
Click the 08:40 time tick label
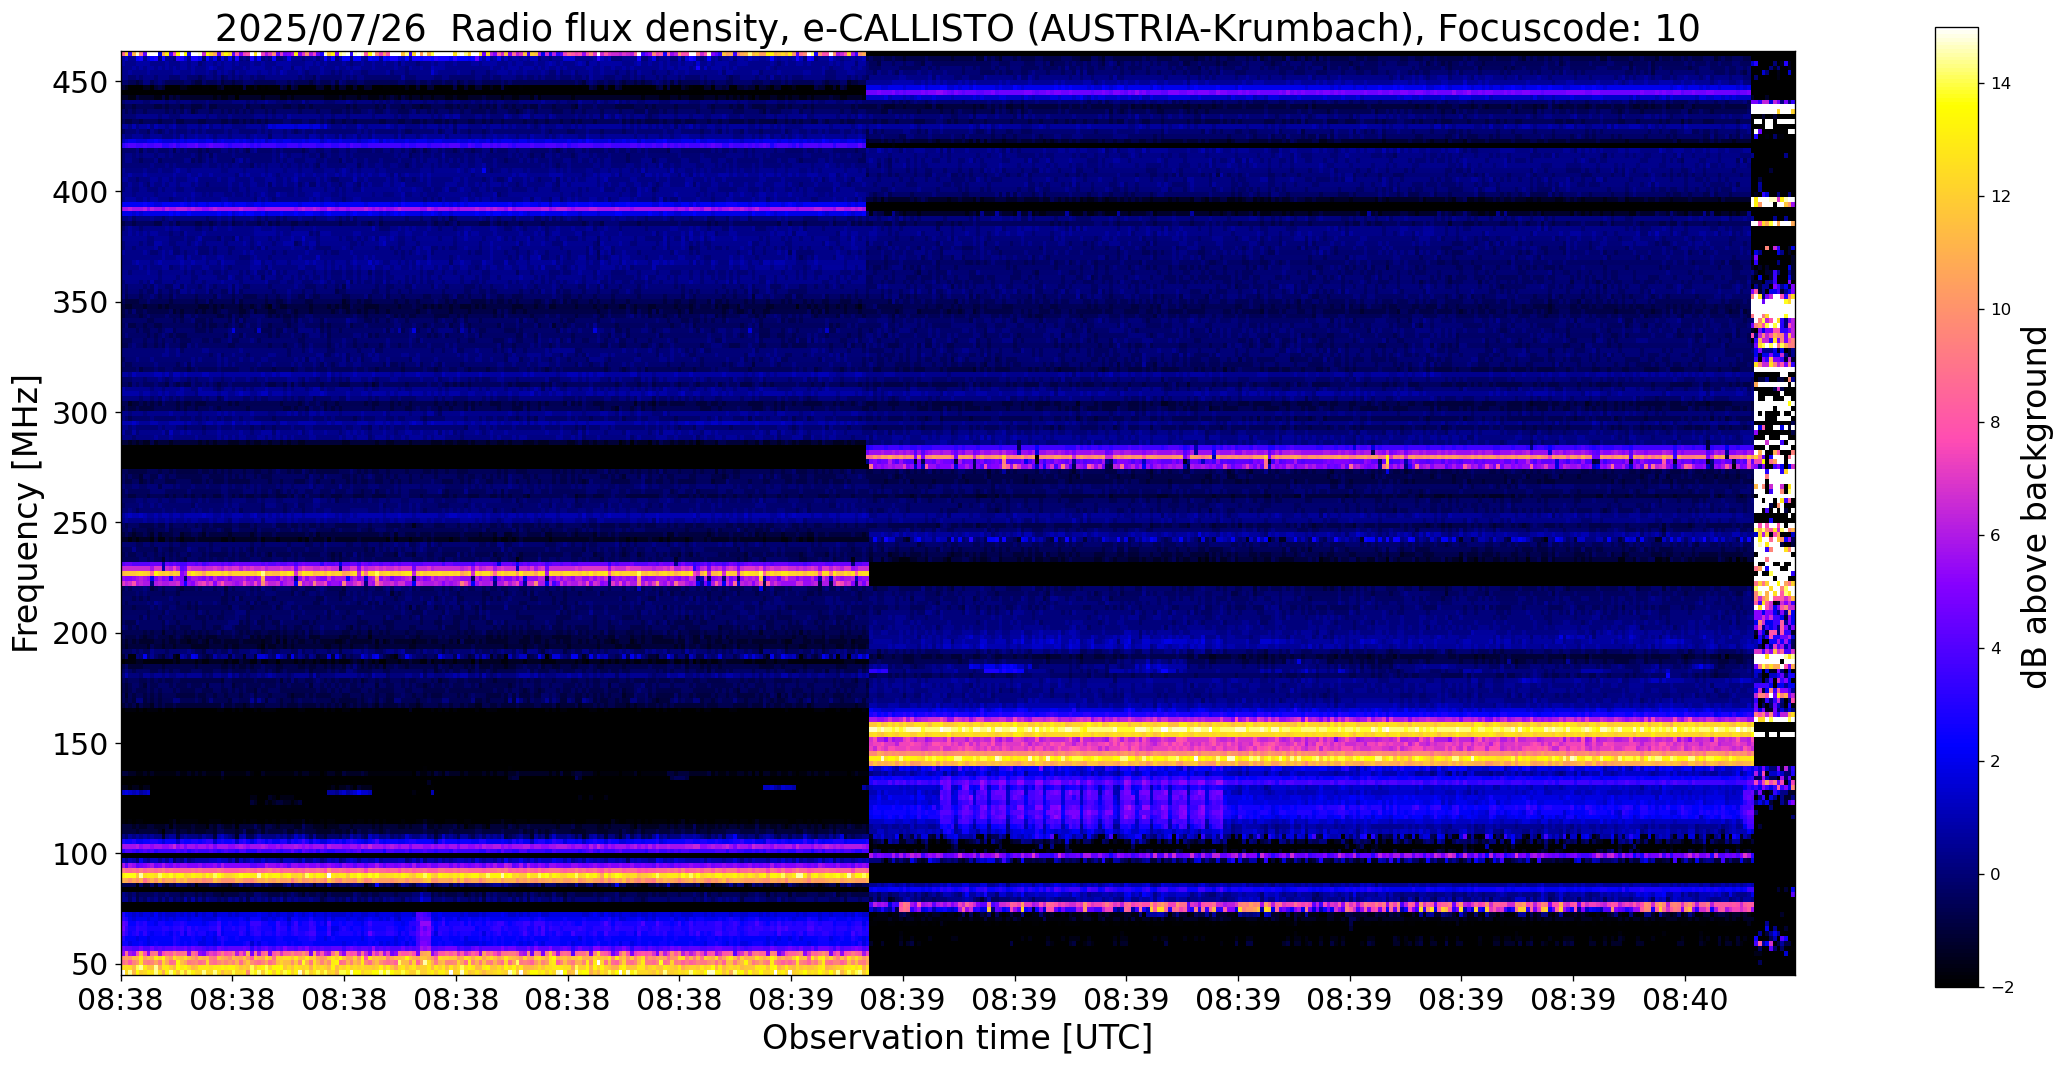tap(1686, 999)
